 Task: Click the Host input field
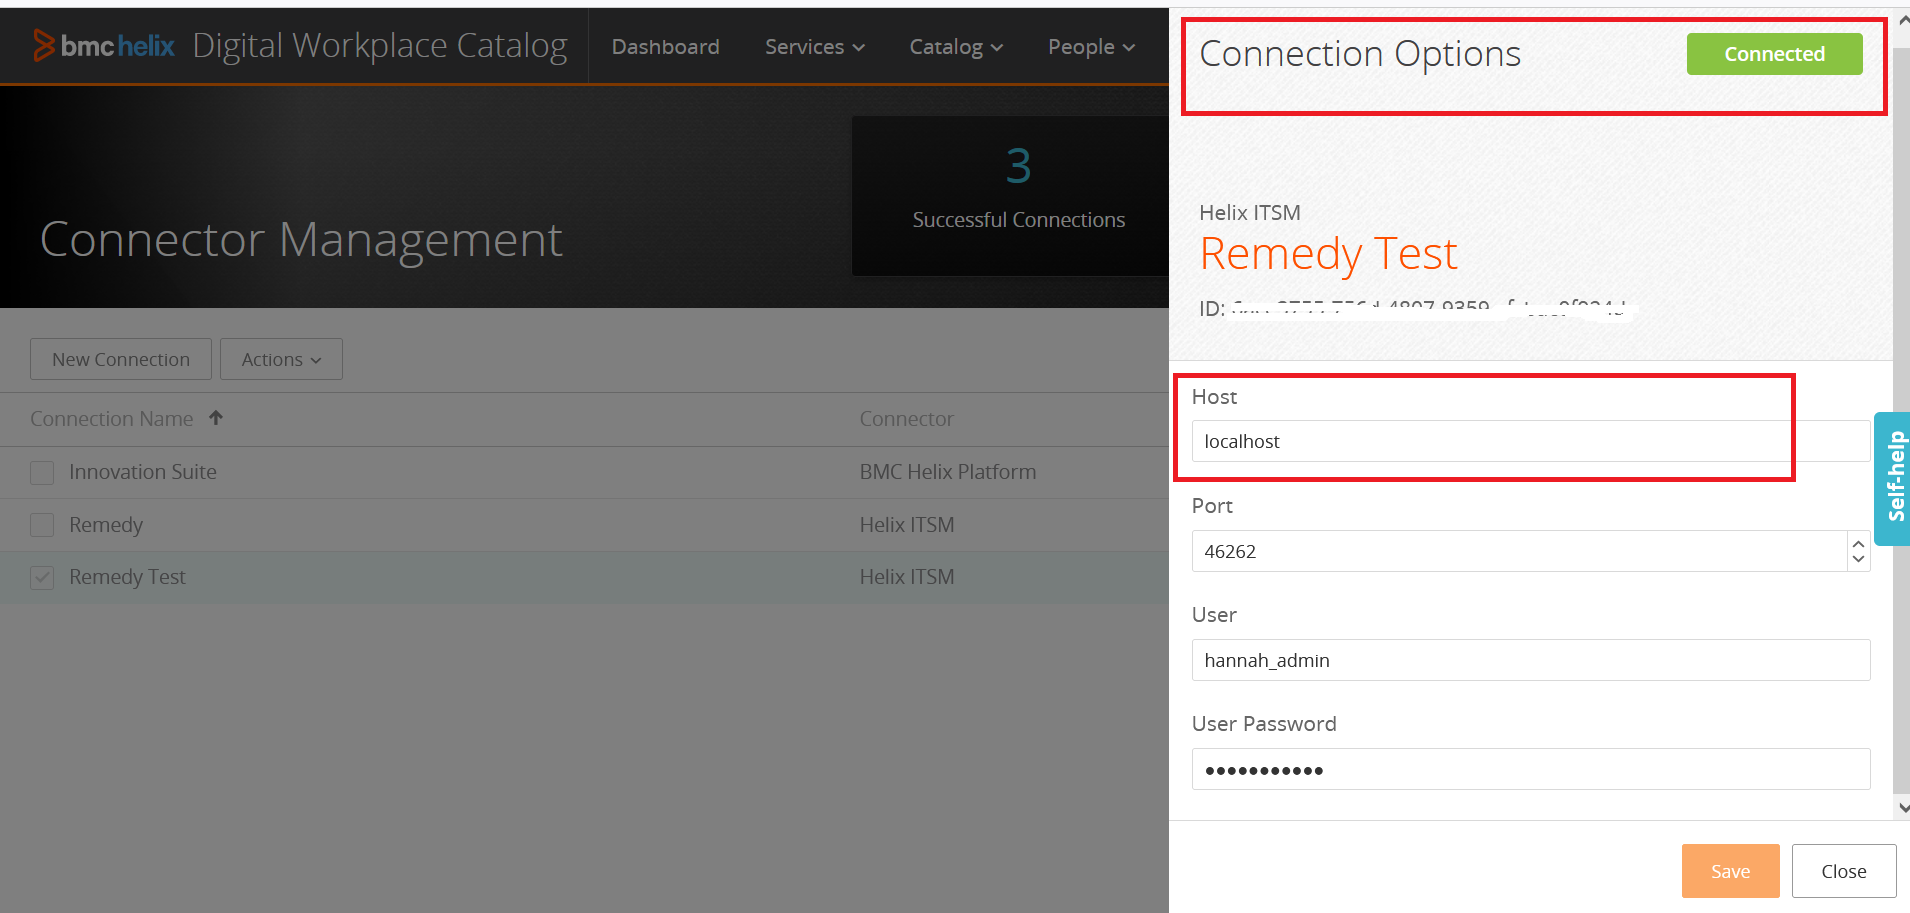click(1530, 441)
